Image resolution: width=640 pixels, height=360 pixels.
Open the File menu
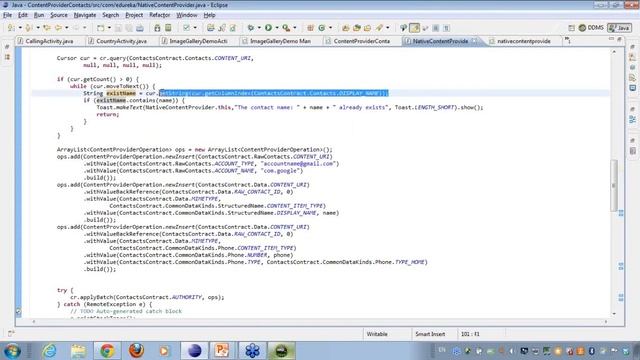pos(7,15)
